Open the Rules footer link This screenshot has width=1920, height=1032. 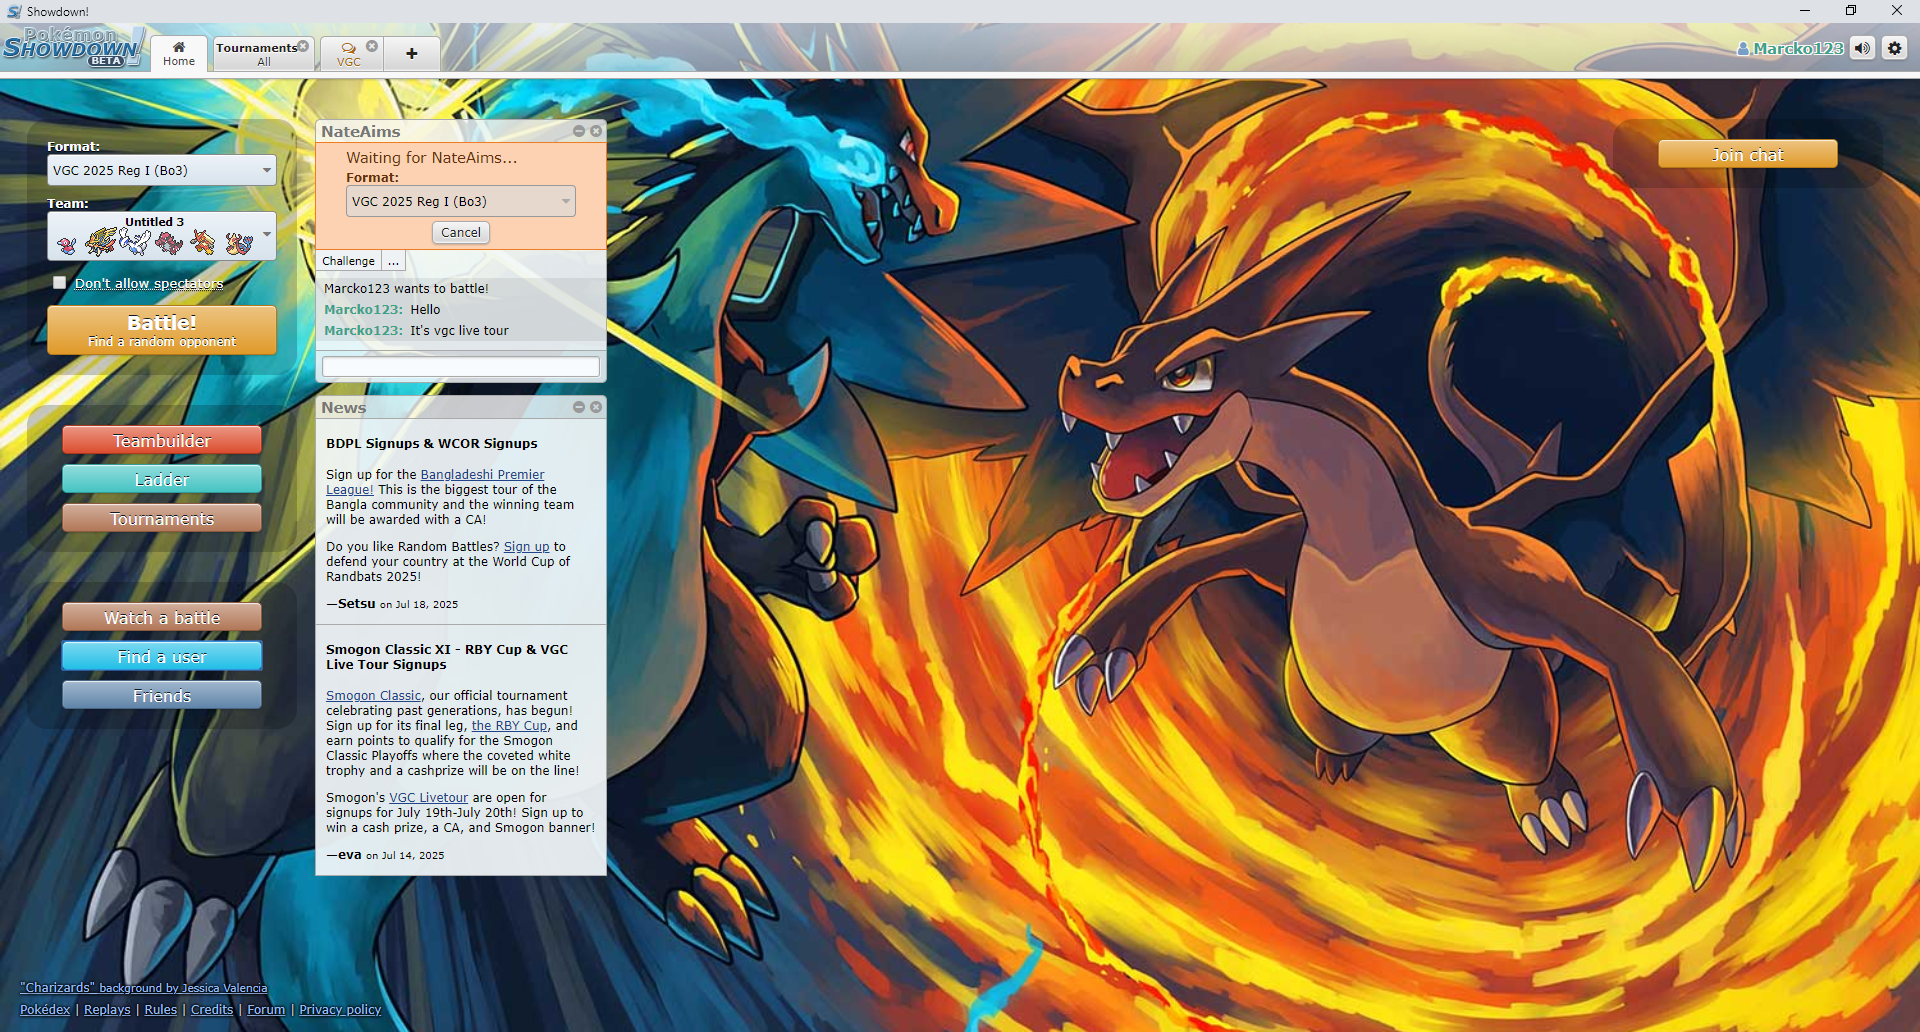click(160, 1010)
